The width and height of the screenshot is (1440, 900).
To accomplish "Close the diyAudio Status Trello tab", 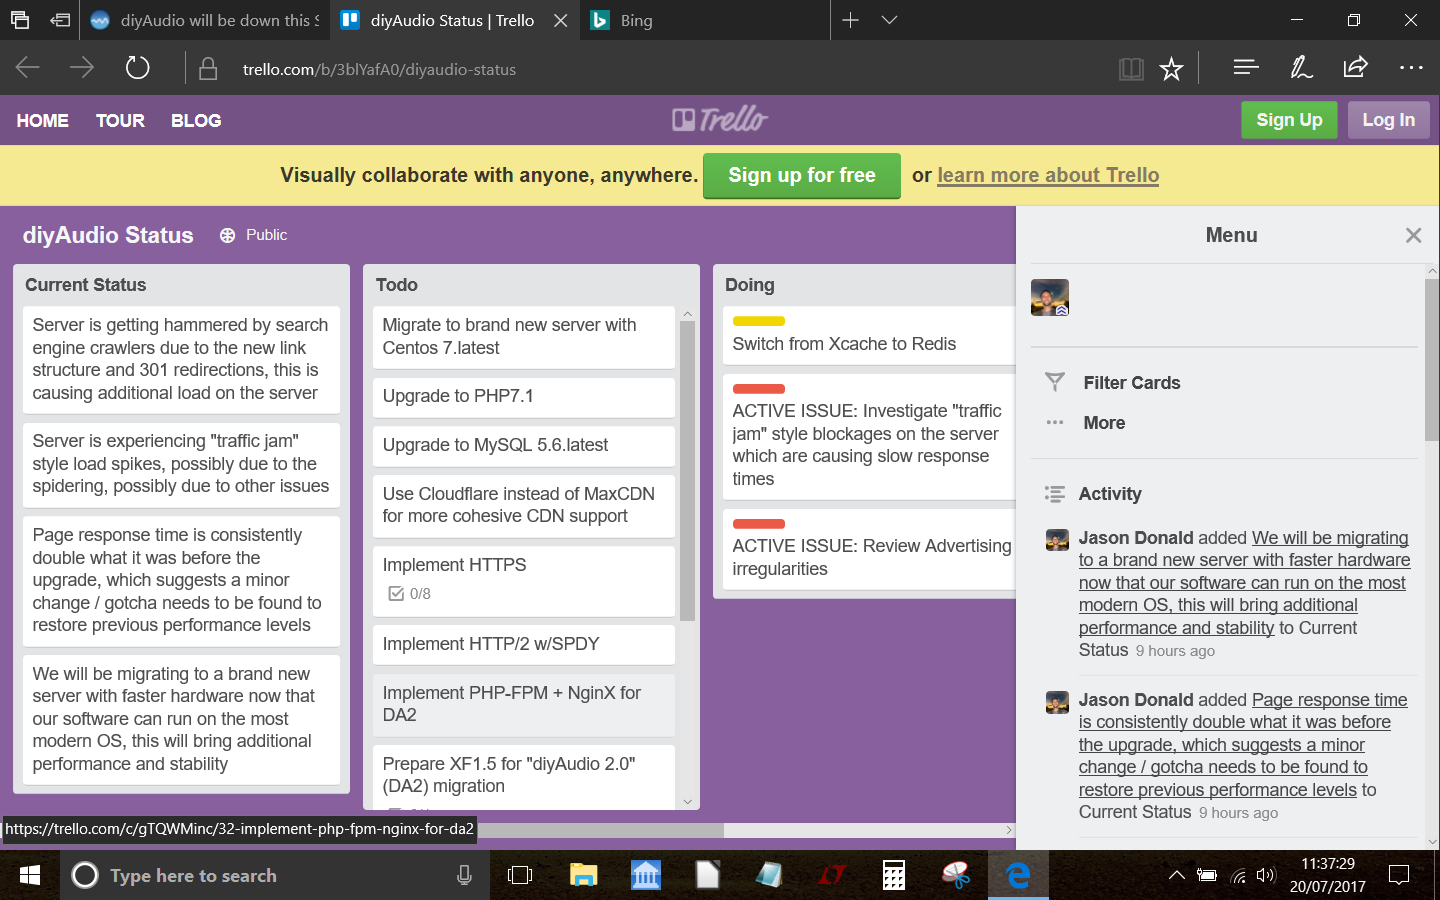I will (x=561, y=20).
